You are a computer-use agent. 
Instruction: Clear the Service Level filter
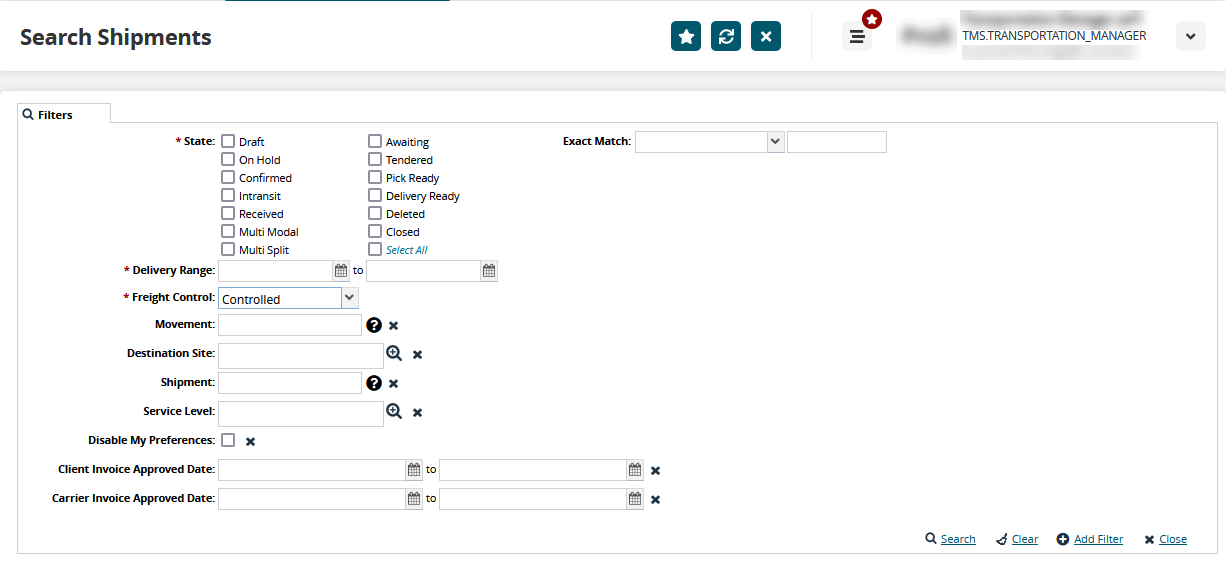418,412
